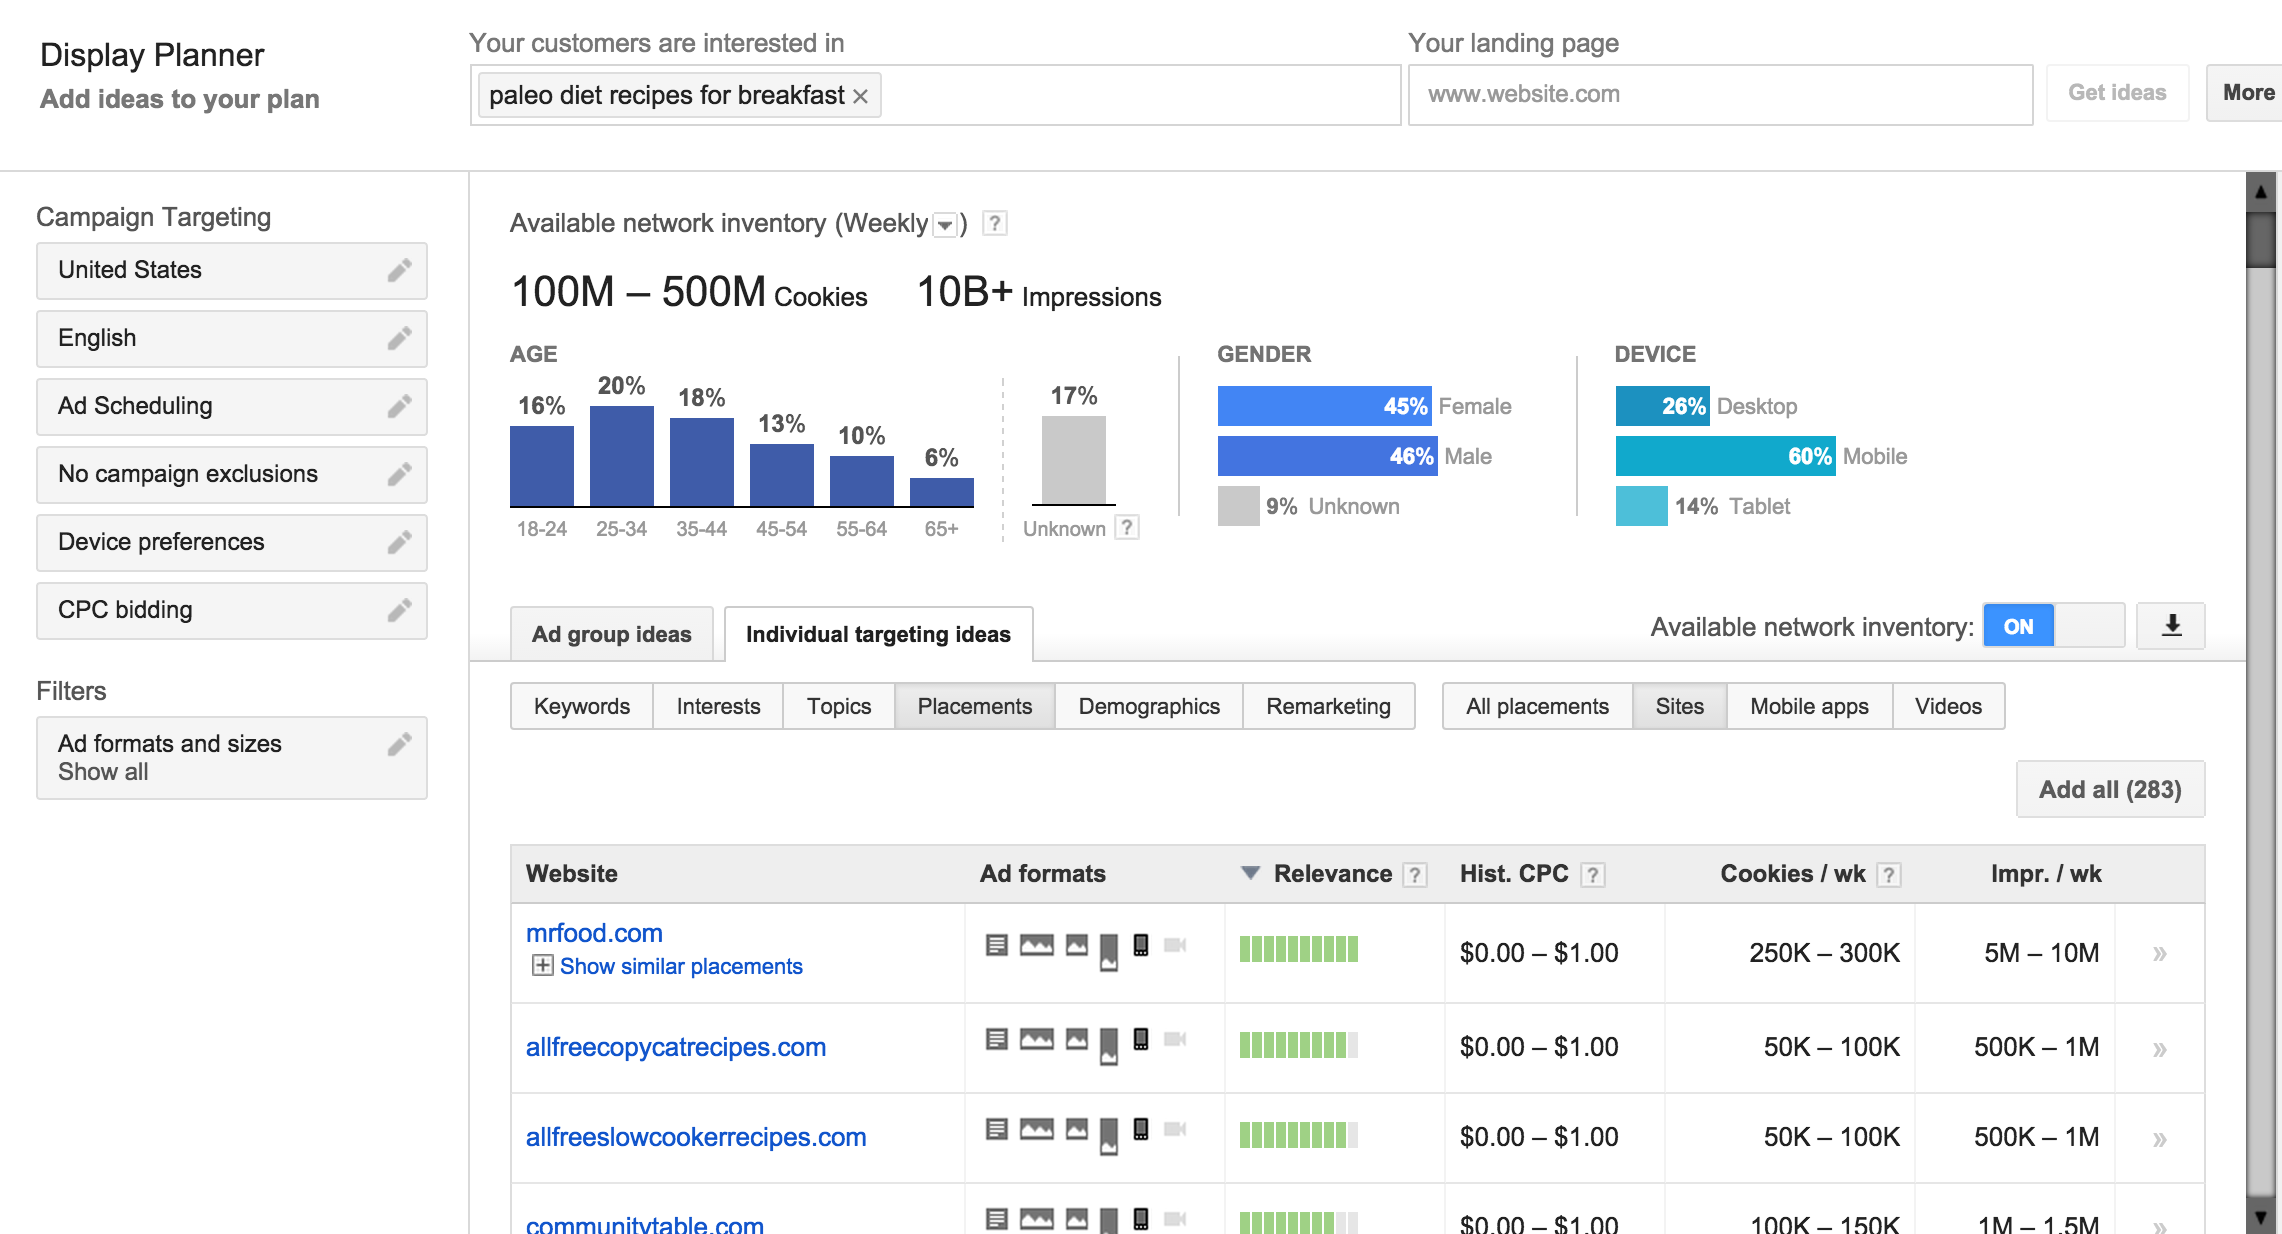This screenshot has width=2282, height=1234.
Task: Click the Tablet device swatch
Action: [x=1642, y=506]
